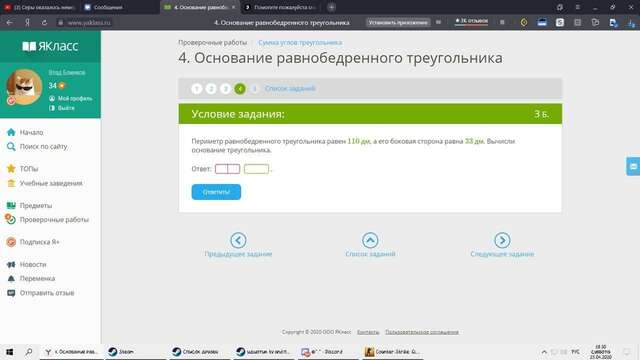Open the new browser tab plus button
This screenshot has width=640, height=360.
pos(331,7)
